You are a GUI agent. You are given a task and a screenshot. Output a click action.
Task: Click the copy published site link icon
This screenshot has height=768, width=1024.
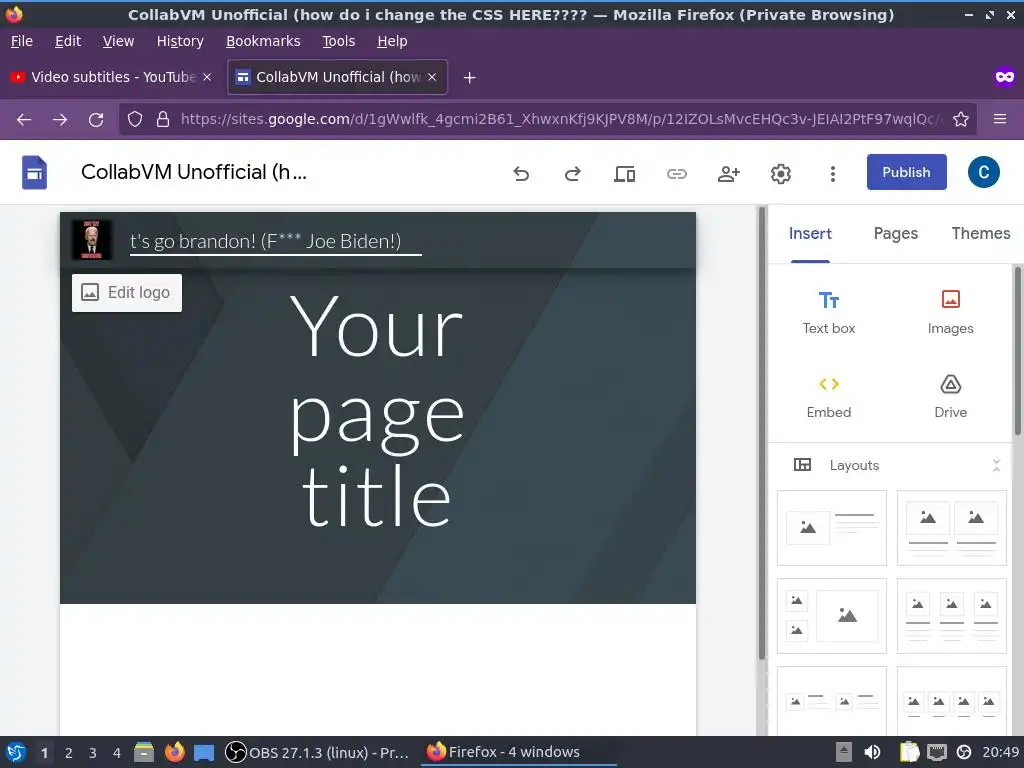[677, 174]
